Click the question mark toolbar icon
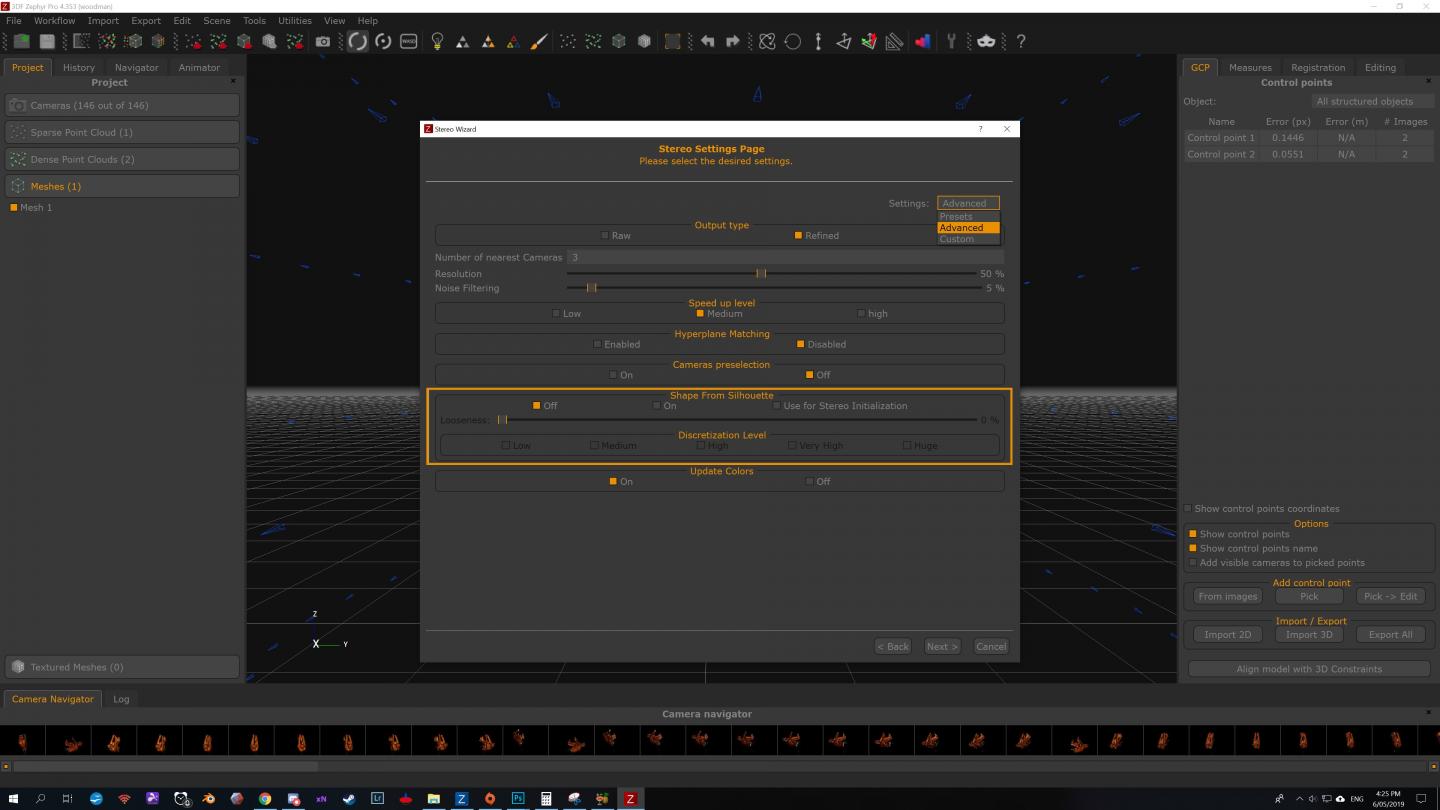This screenshot has width=1440, height=810. (1021, 42)
